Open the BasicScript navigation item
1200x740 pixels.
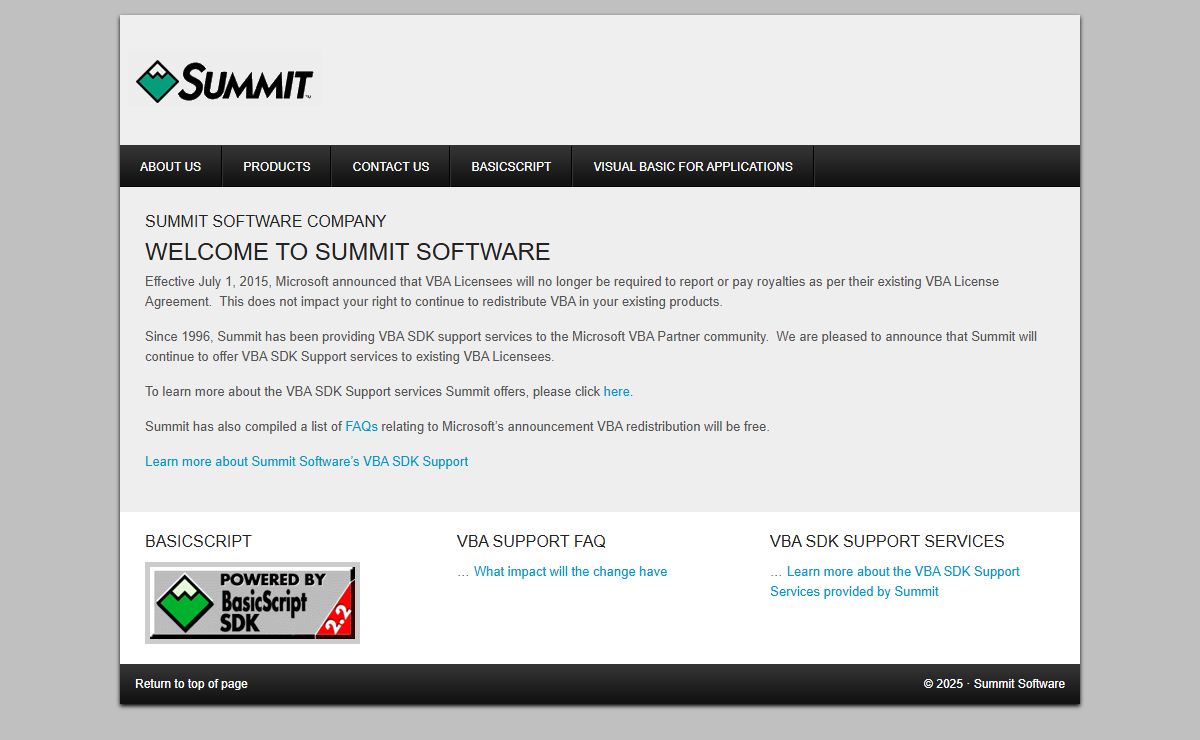[x=511, y=167]
